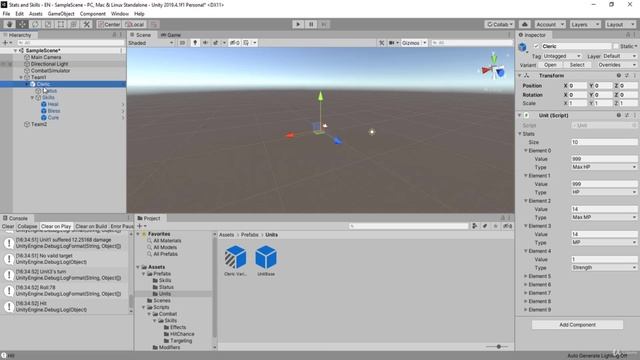The height and width of the screenshot is (360, 640).
Task: Toggle the Static checkbox
Action: point(615,46)
